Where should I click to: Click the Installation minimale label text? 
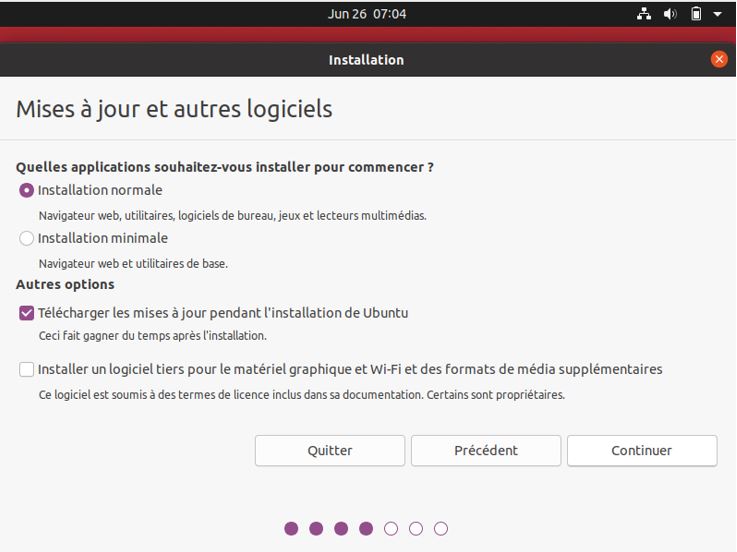point(103,238)
